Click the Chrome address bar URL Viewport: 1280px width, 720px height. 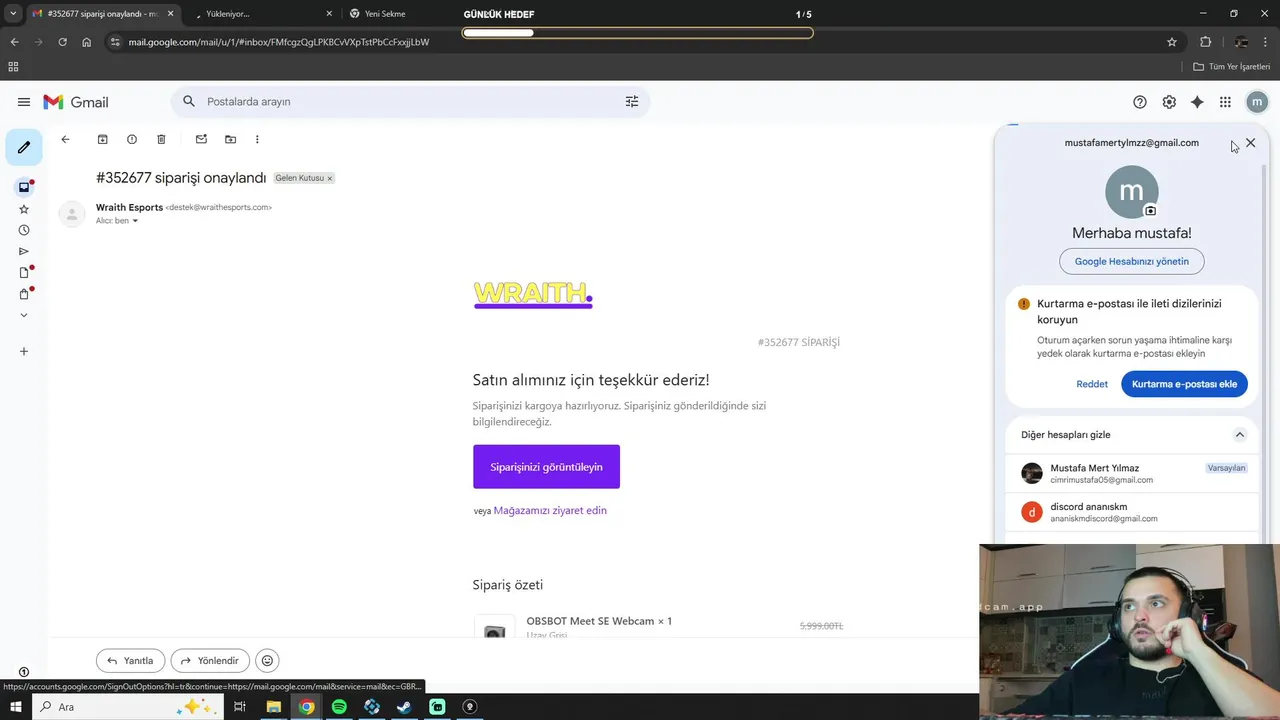[279, 42]
